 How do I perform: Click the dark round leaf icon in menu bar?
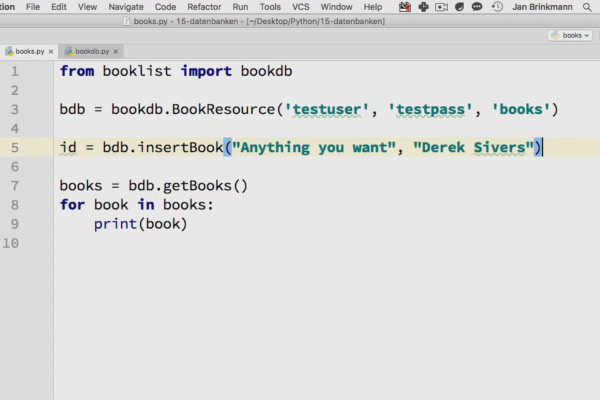click(459, 7)
